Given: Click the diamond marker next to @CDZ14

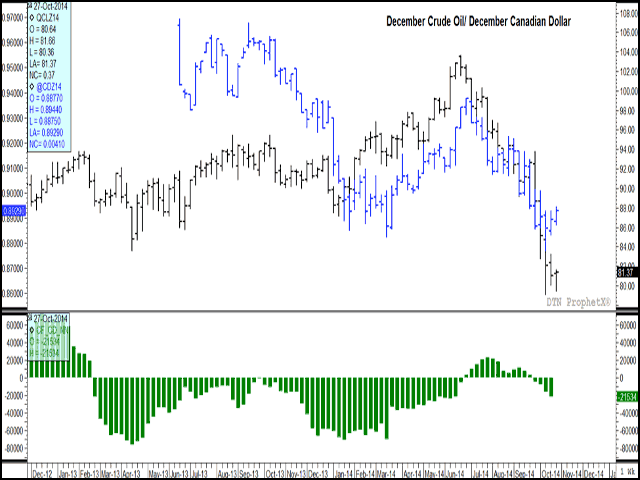Looking at the screenshot, I should 31,87.
